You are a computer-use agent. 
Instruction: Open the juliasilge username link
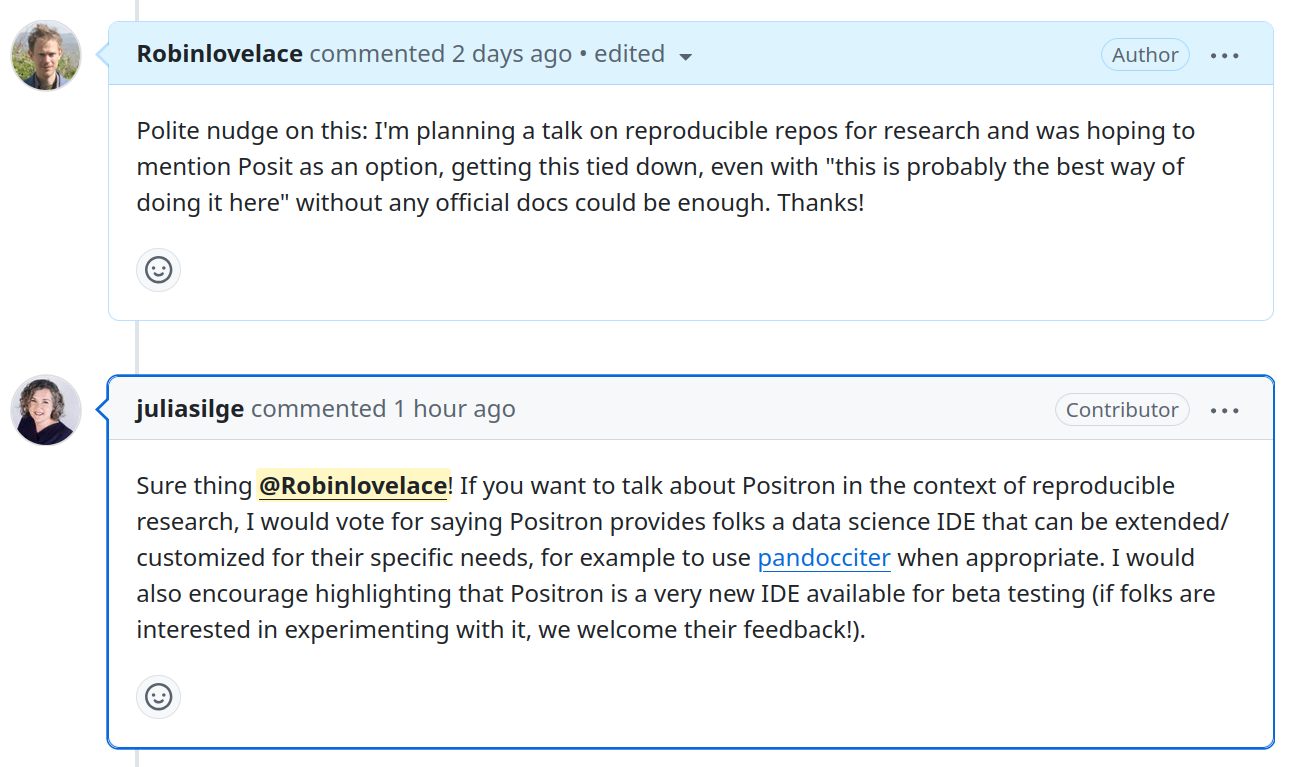[190, 409]
